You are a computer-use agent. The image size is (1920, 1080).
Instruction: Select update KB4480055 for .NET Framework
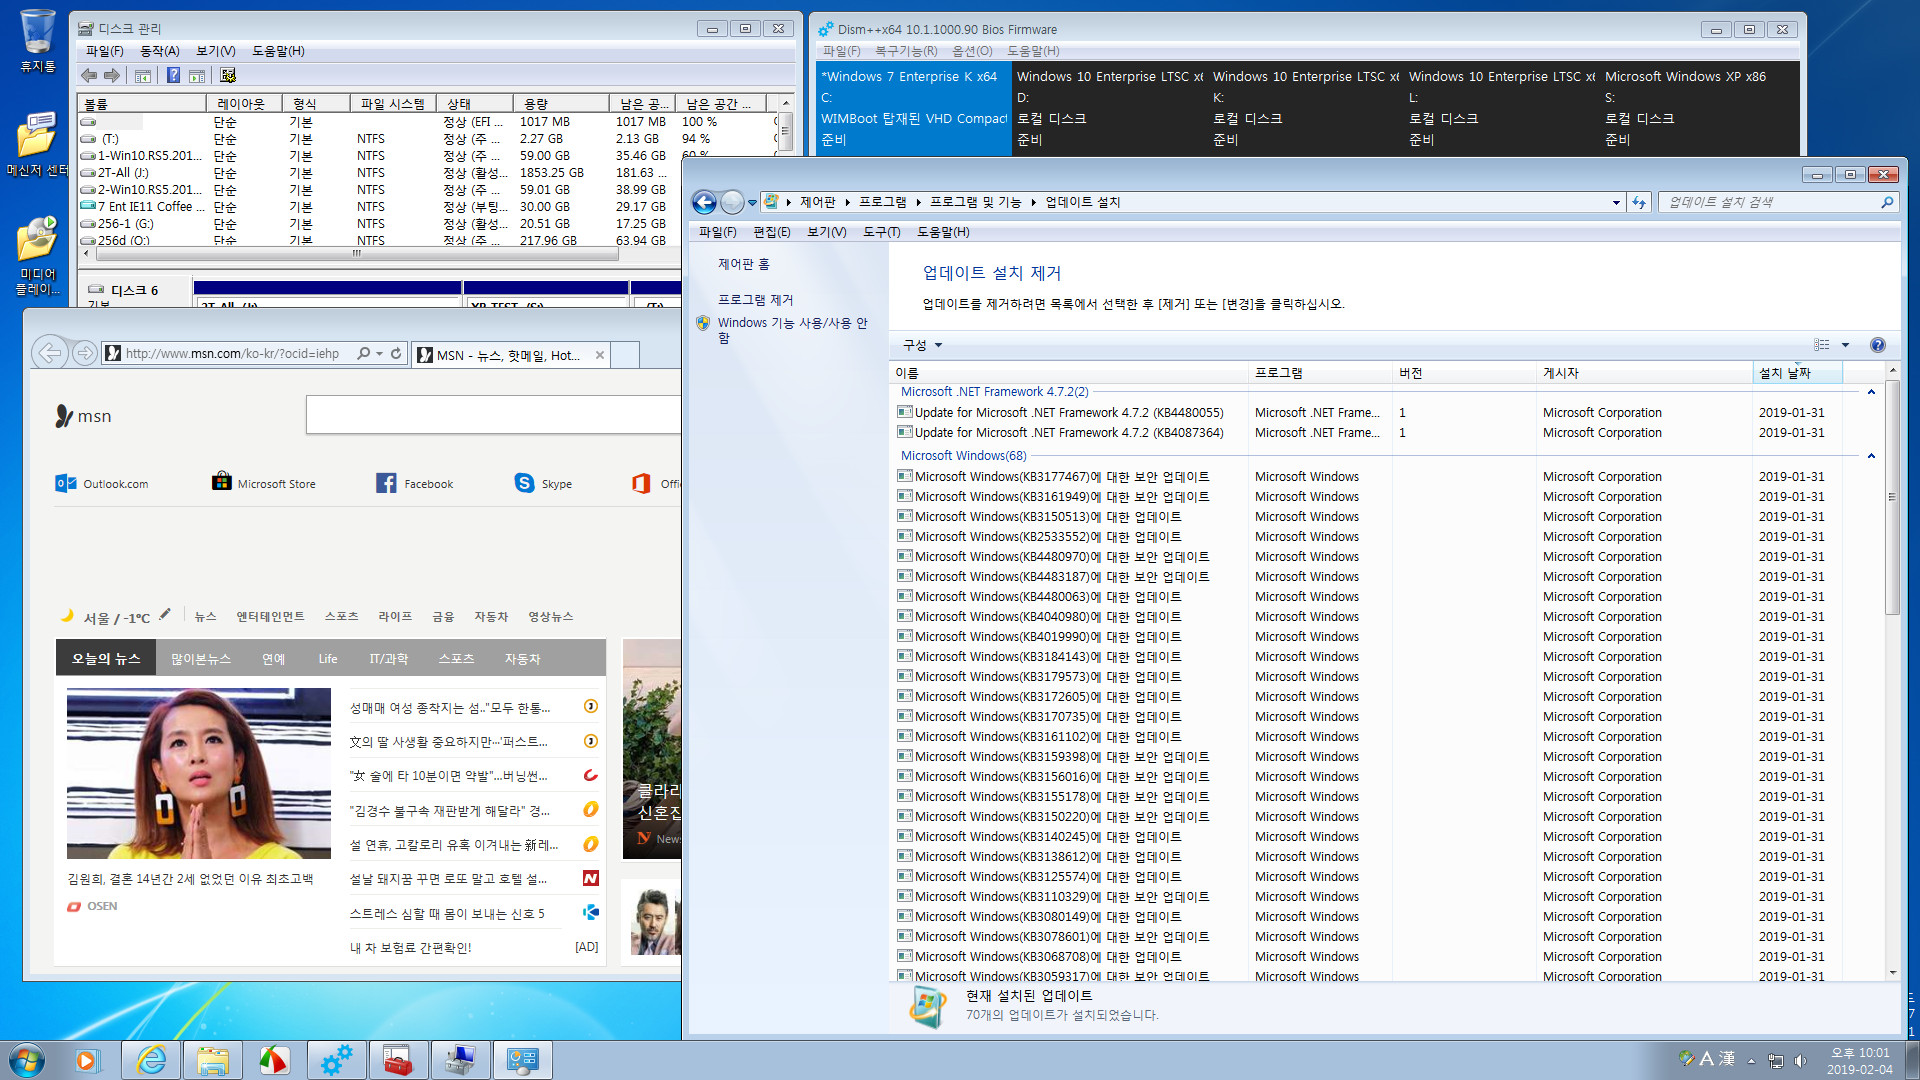(x=1068, y=413)
